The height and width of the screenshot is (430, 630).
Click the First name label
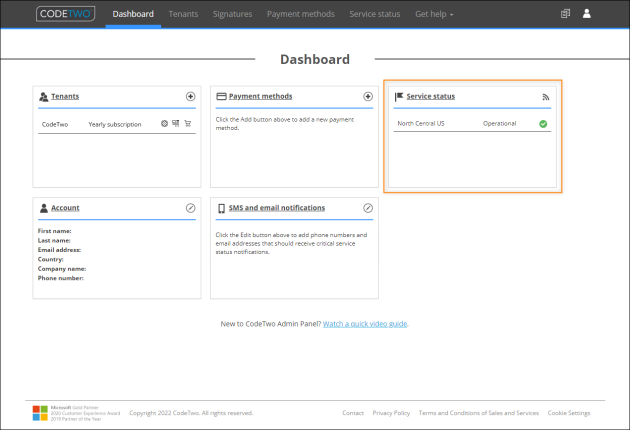coord(55,231)
